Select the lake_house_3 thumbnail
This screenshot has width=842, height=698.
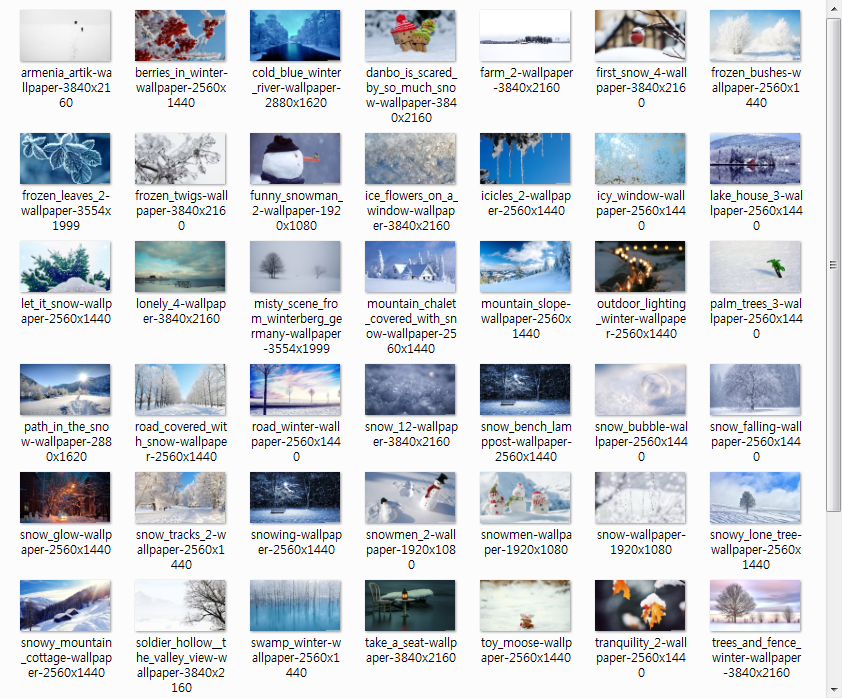[x=755, y=158]
